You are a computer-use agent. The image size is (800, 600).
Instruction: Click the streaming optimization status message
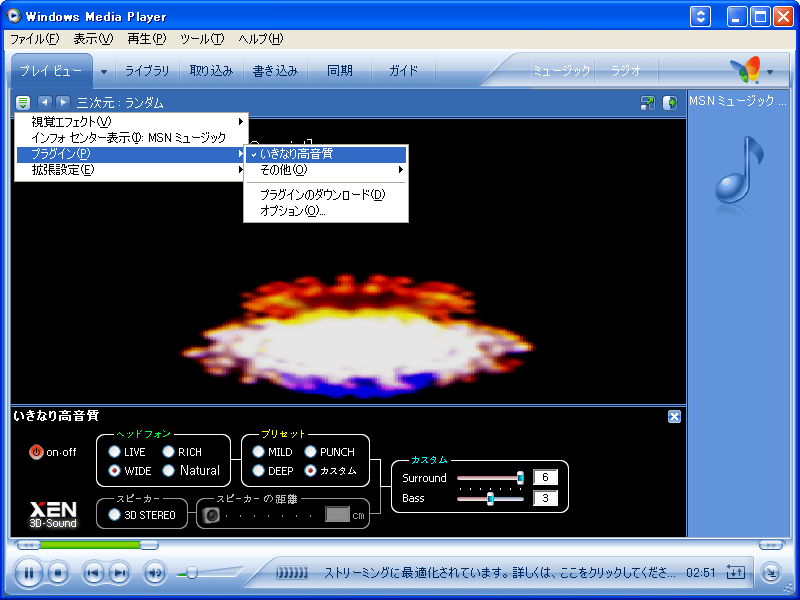499,572
